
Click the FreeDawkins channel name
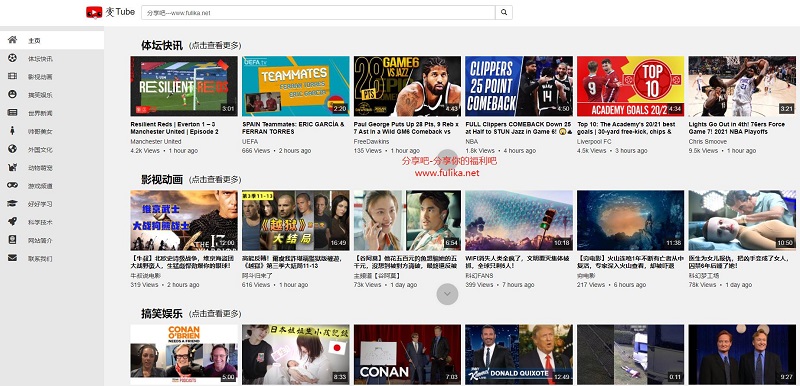371,141
